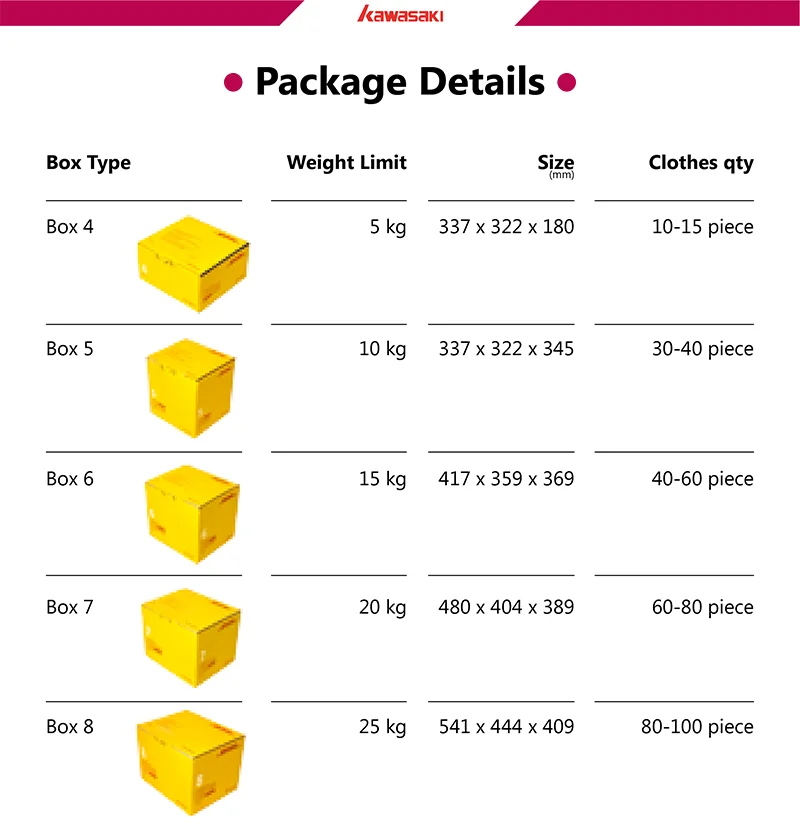
Task: Click the Clothes qty column header
Action: 700,163
